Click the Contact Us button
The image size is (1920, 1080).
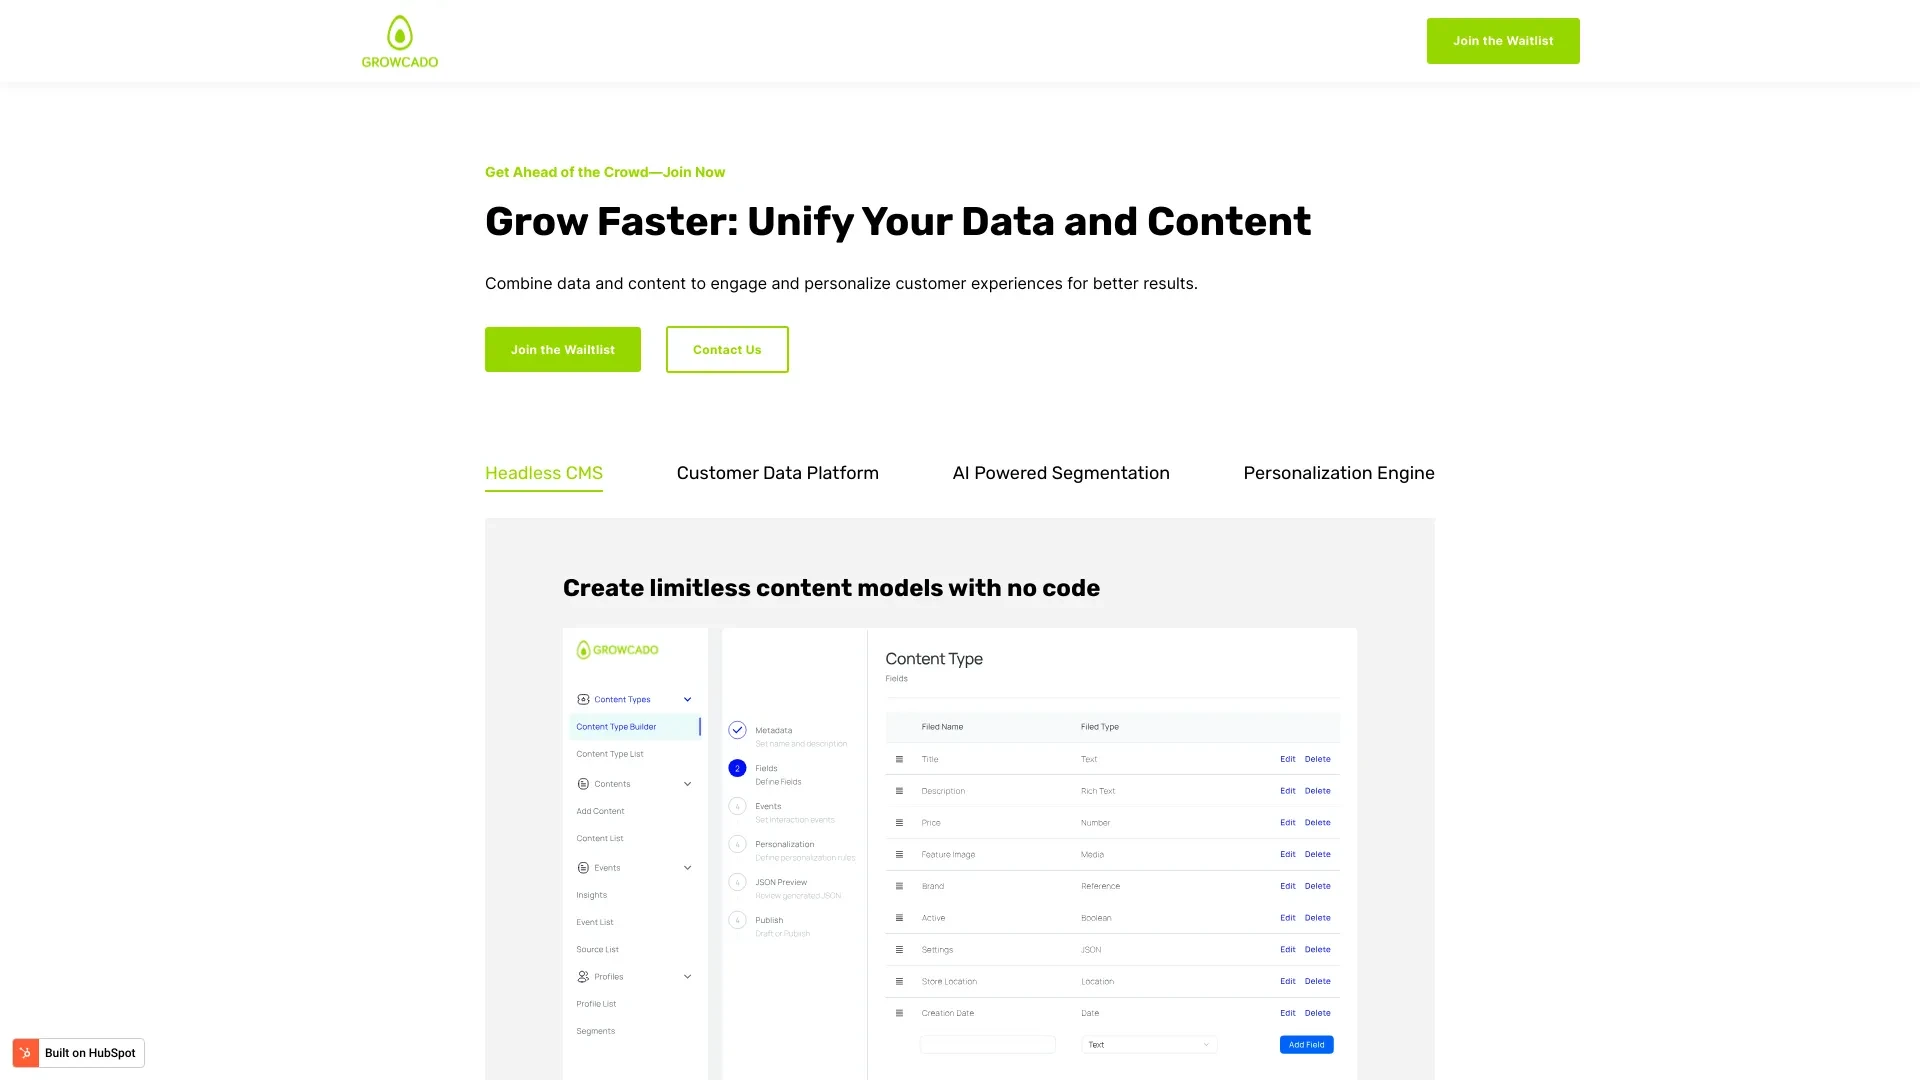click(727, 349)
